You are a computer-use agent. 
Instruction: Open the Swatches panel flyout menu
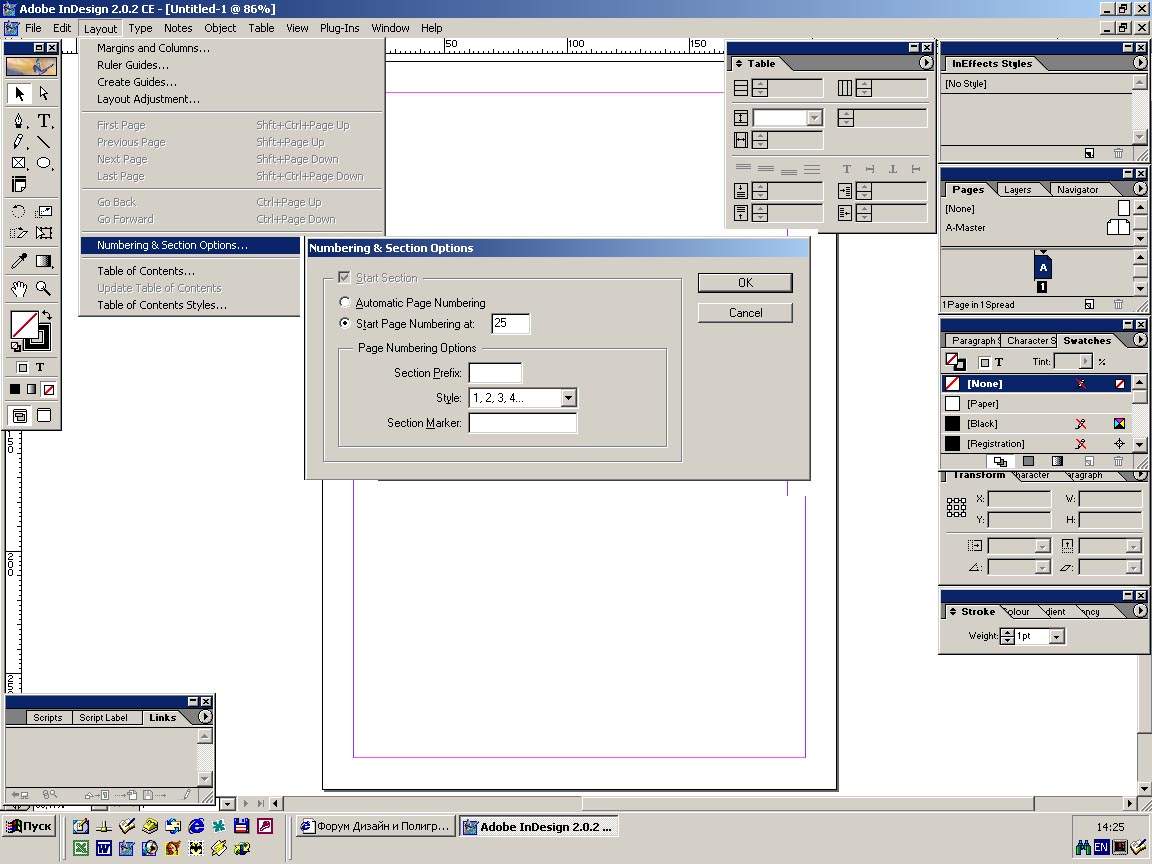pyautogui.click(x=1140, y=340)
